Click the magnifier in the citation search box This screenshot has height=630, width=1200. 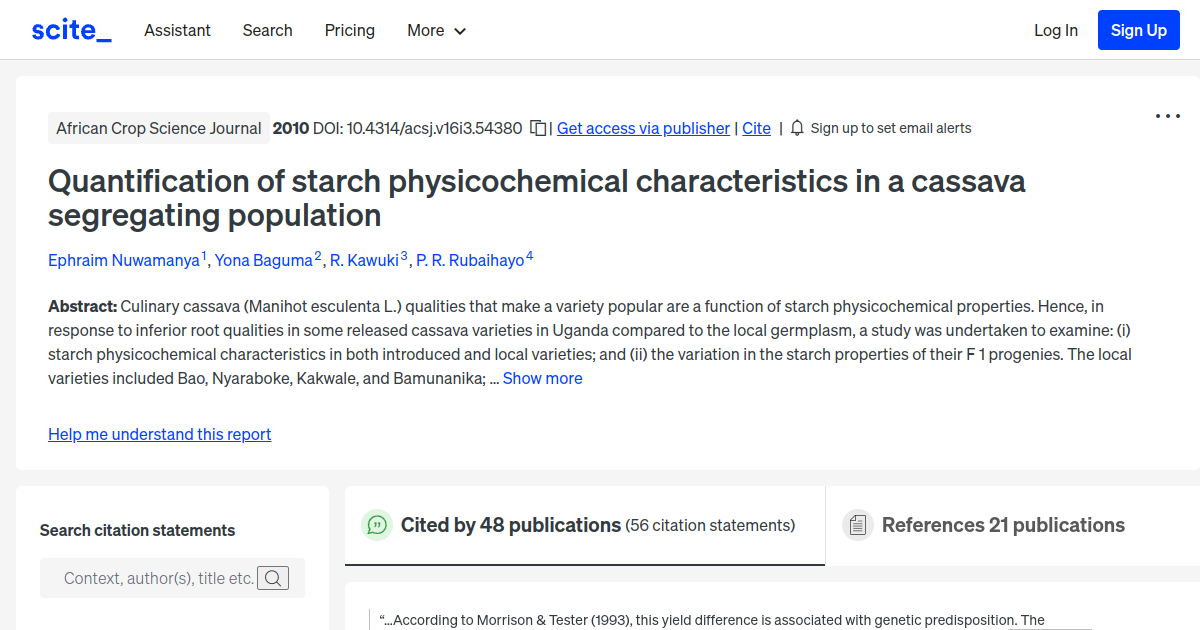point(273,578)
